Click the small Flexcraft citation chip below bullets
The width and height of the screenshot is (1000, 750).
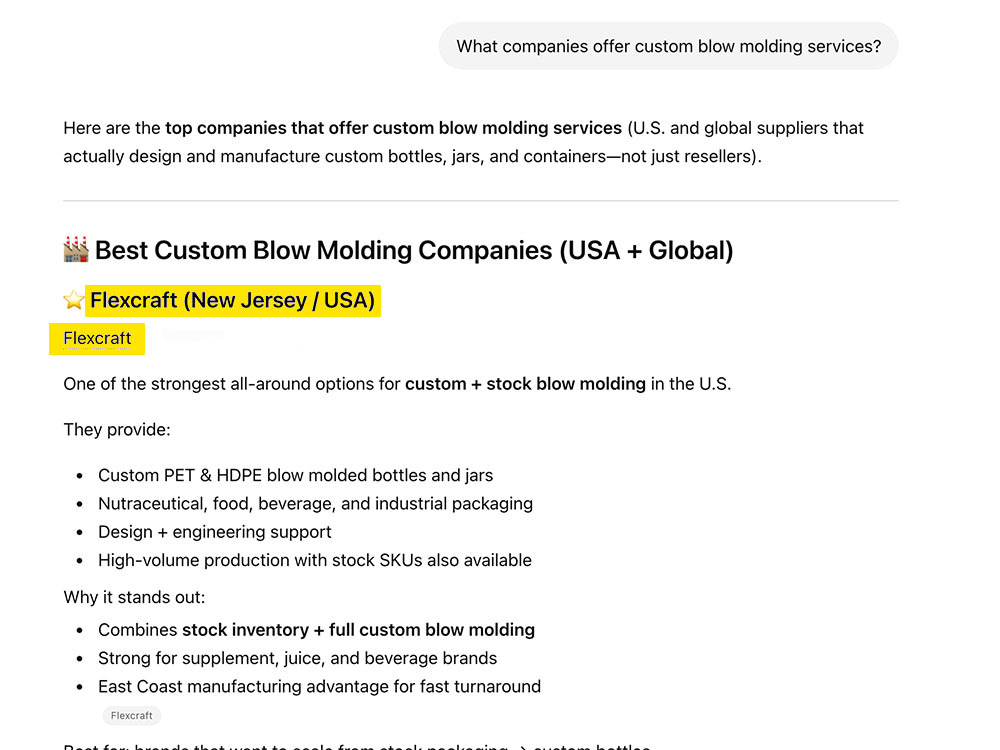131,716
